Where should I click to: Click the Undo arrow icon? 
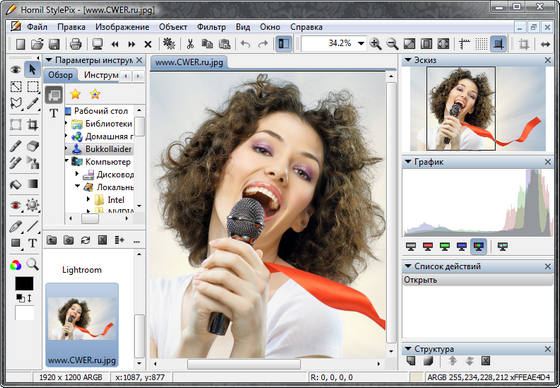(245, 44)
